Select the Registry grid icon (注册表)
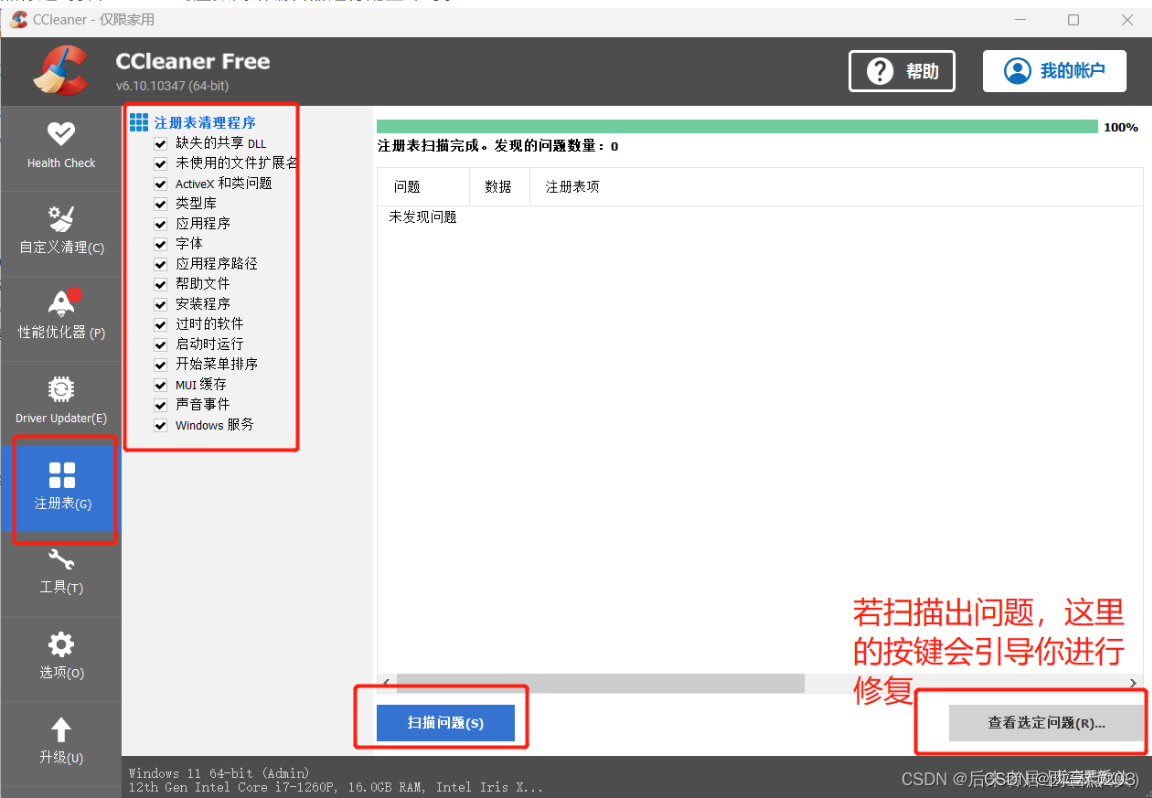This screenshot has width=1152, height=798. 62,475
